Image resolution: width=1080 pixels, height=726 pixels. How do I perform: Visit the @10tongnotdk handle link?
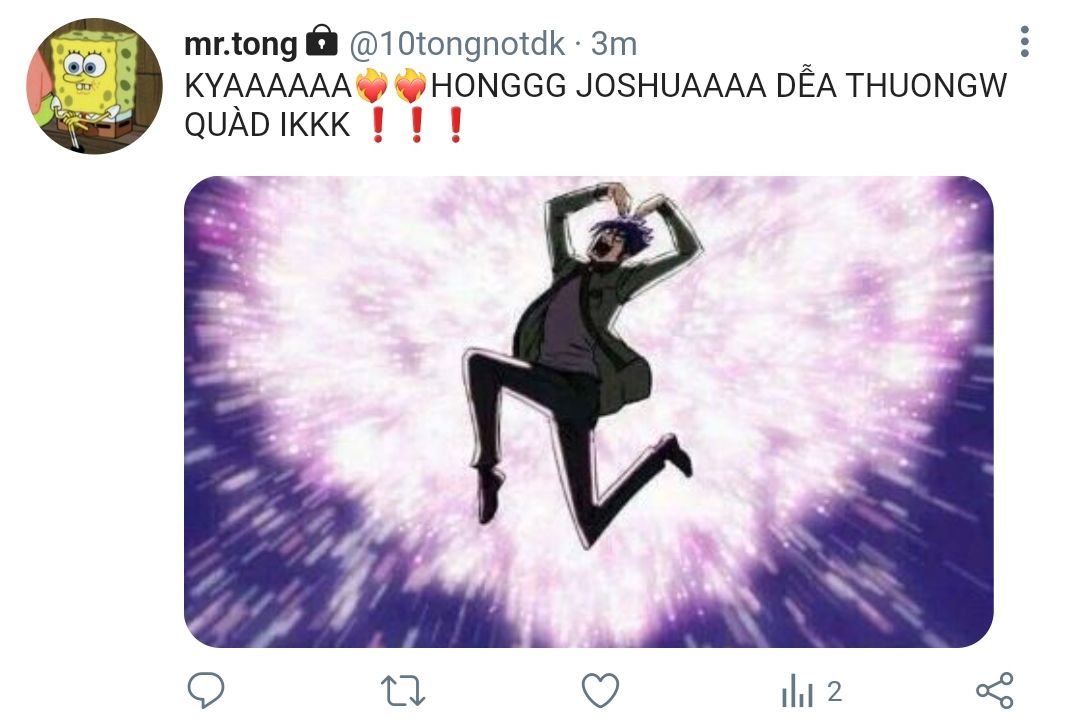(457, 44)
